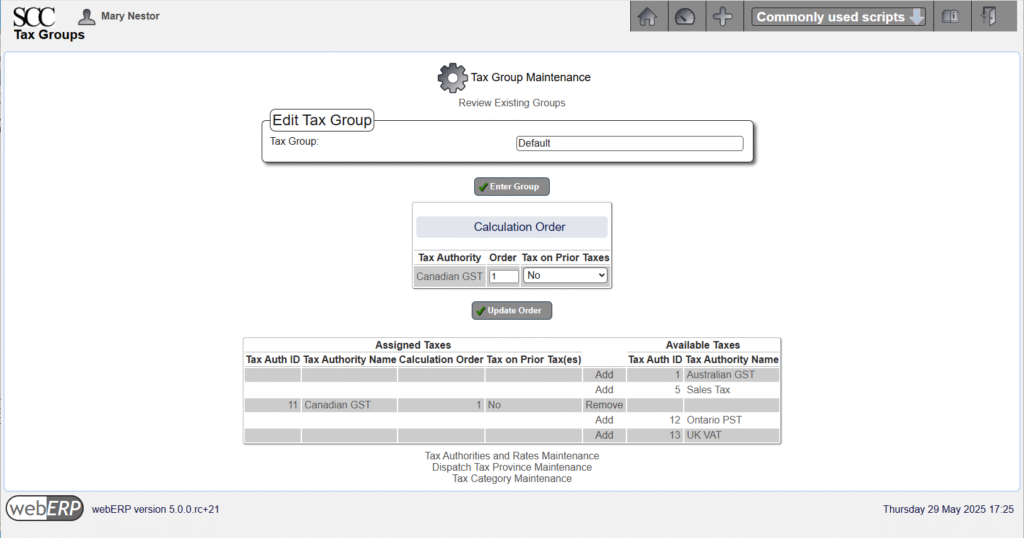Click the SCC company logo

pos(34,16)
